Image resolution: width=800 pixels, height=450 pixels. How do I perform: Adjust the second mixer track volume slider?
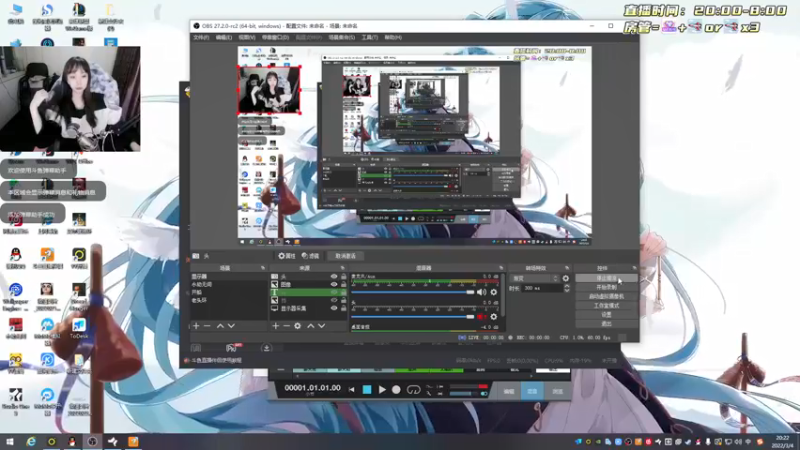(413, 317)
